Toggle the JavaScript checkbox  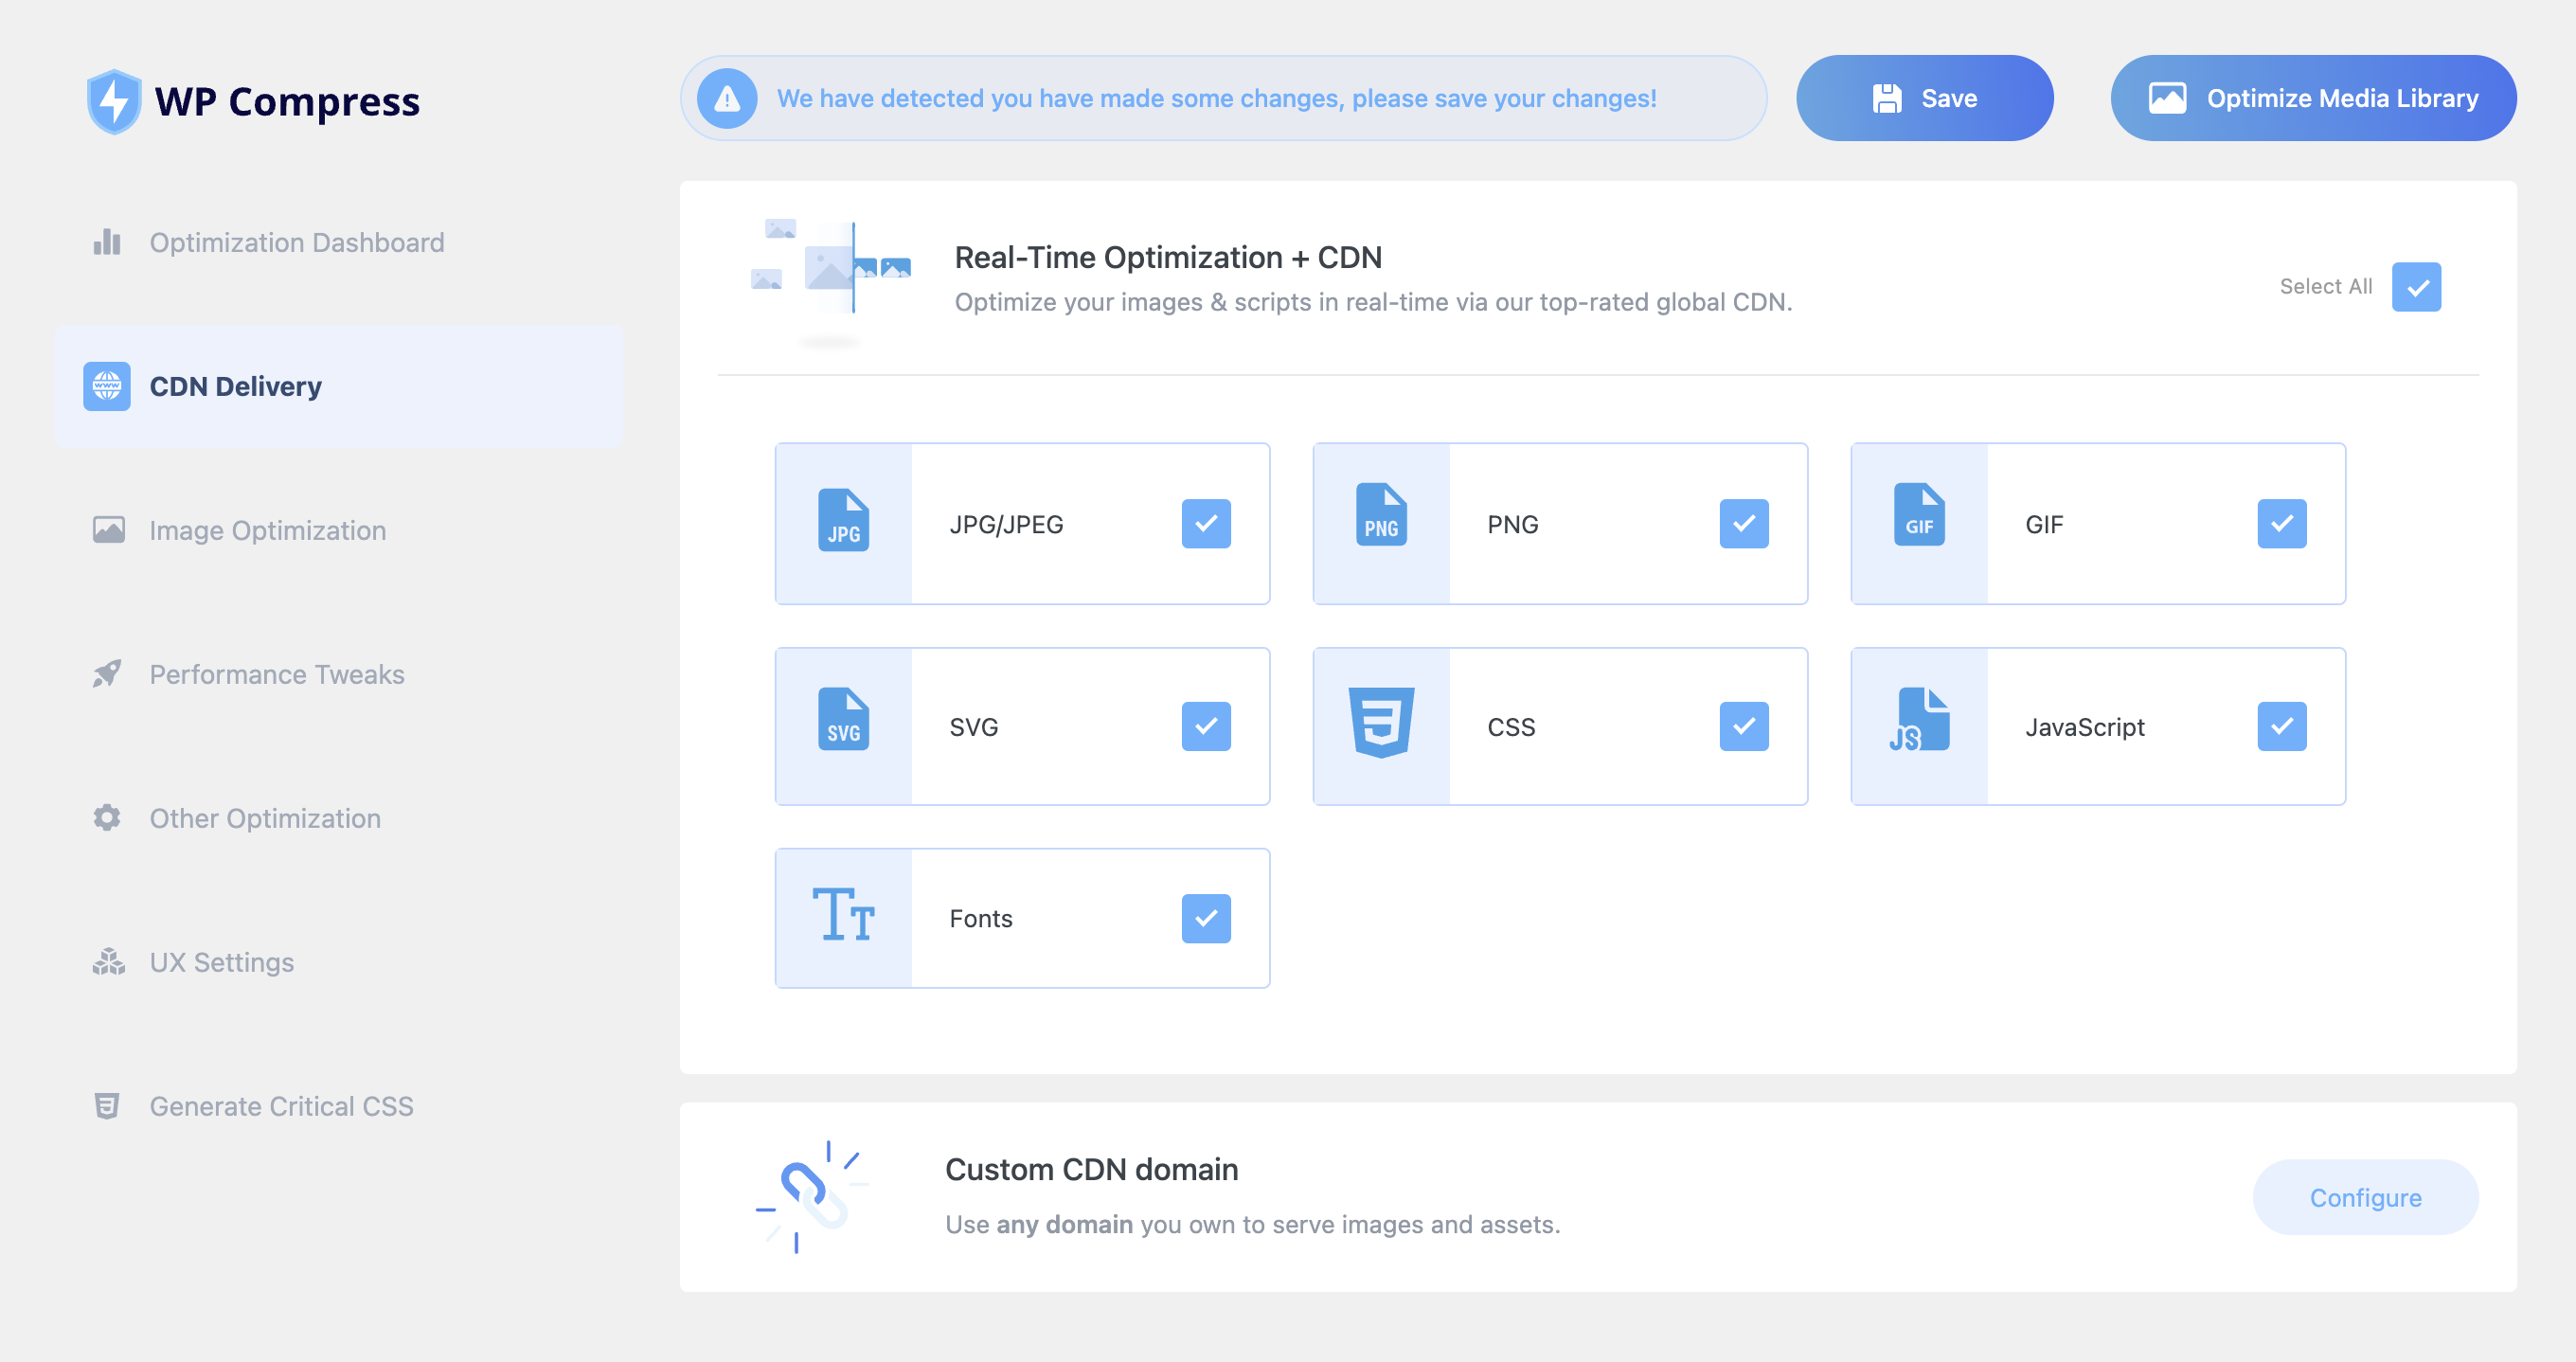point(2282,726)
